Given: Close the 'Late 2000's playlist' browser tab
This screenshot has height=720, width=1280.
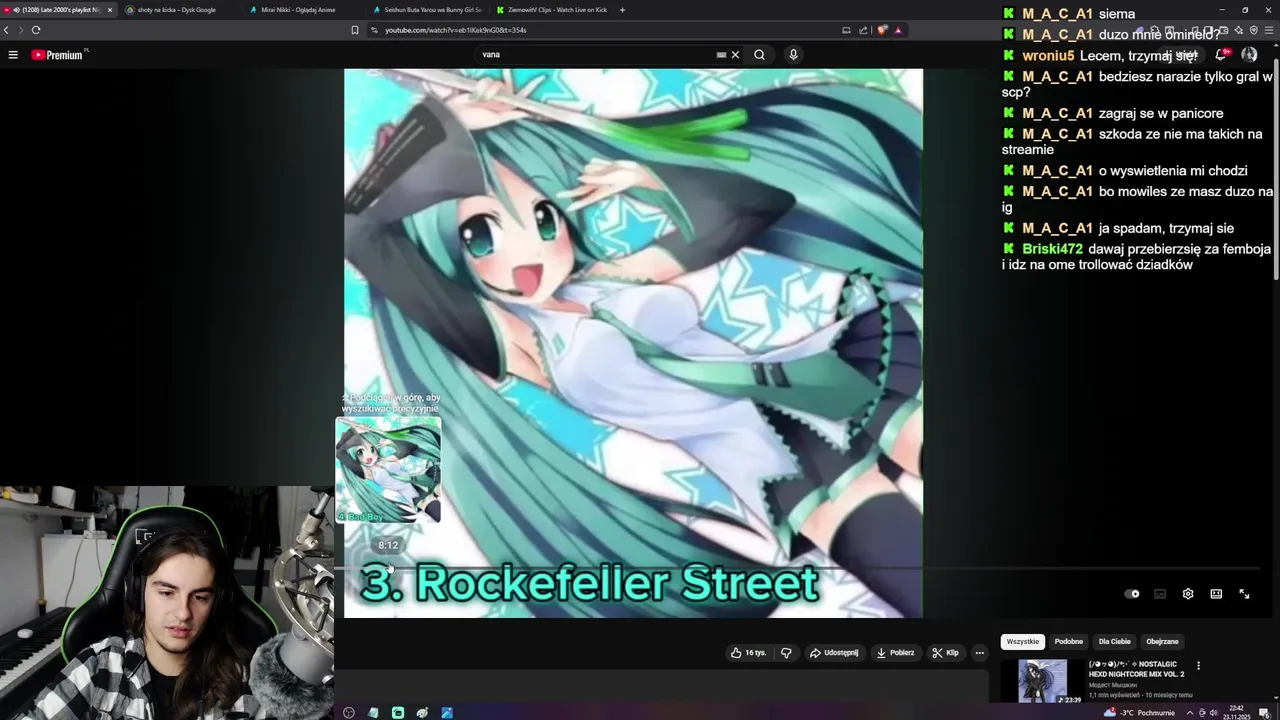Looking at the screenshot, I should click(110, 10).
